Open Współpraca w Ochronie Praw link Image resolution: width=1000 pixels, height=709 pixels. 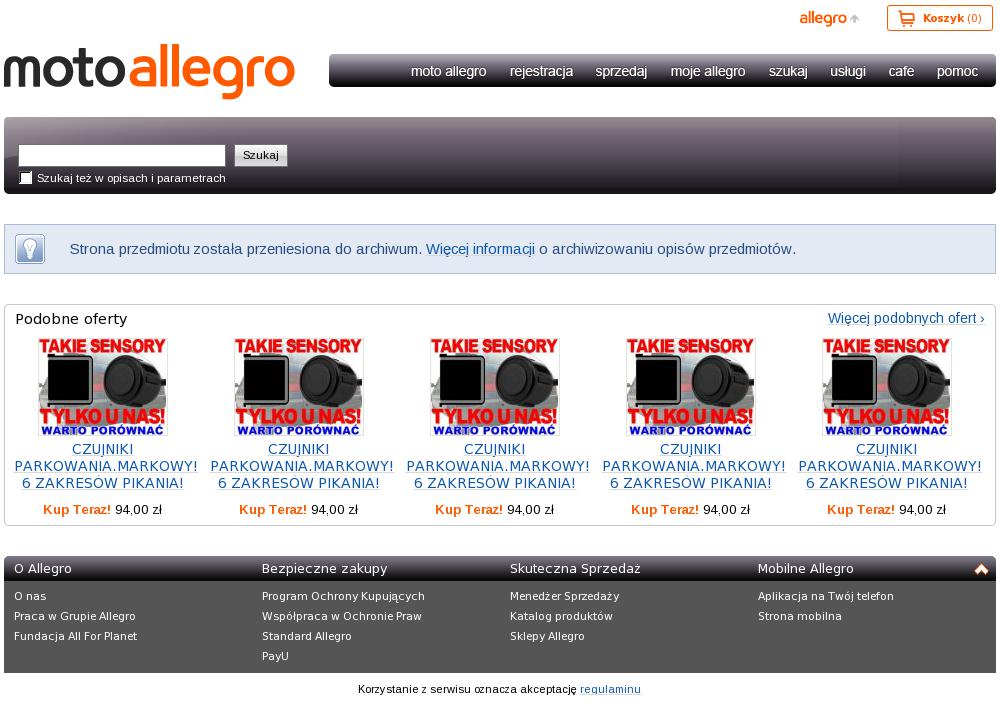tap(342, 616)
